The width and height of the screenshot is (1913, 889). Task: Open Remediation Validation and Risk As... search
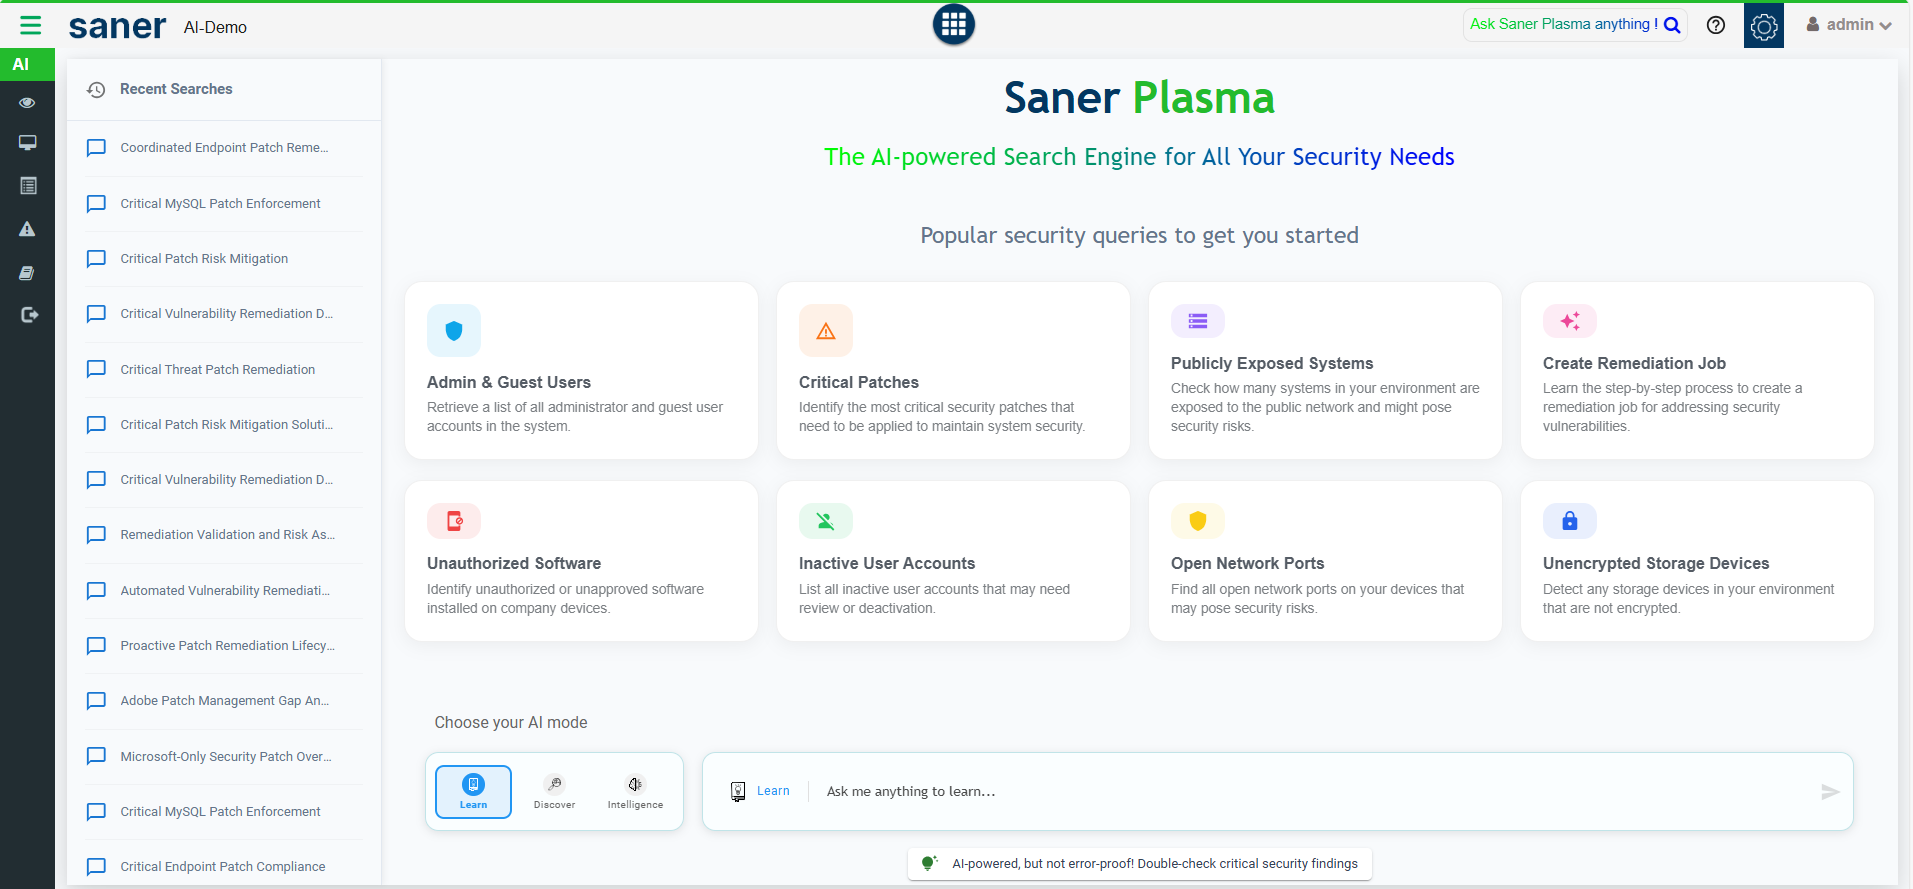(x=225, y=535)
